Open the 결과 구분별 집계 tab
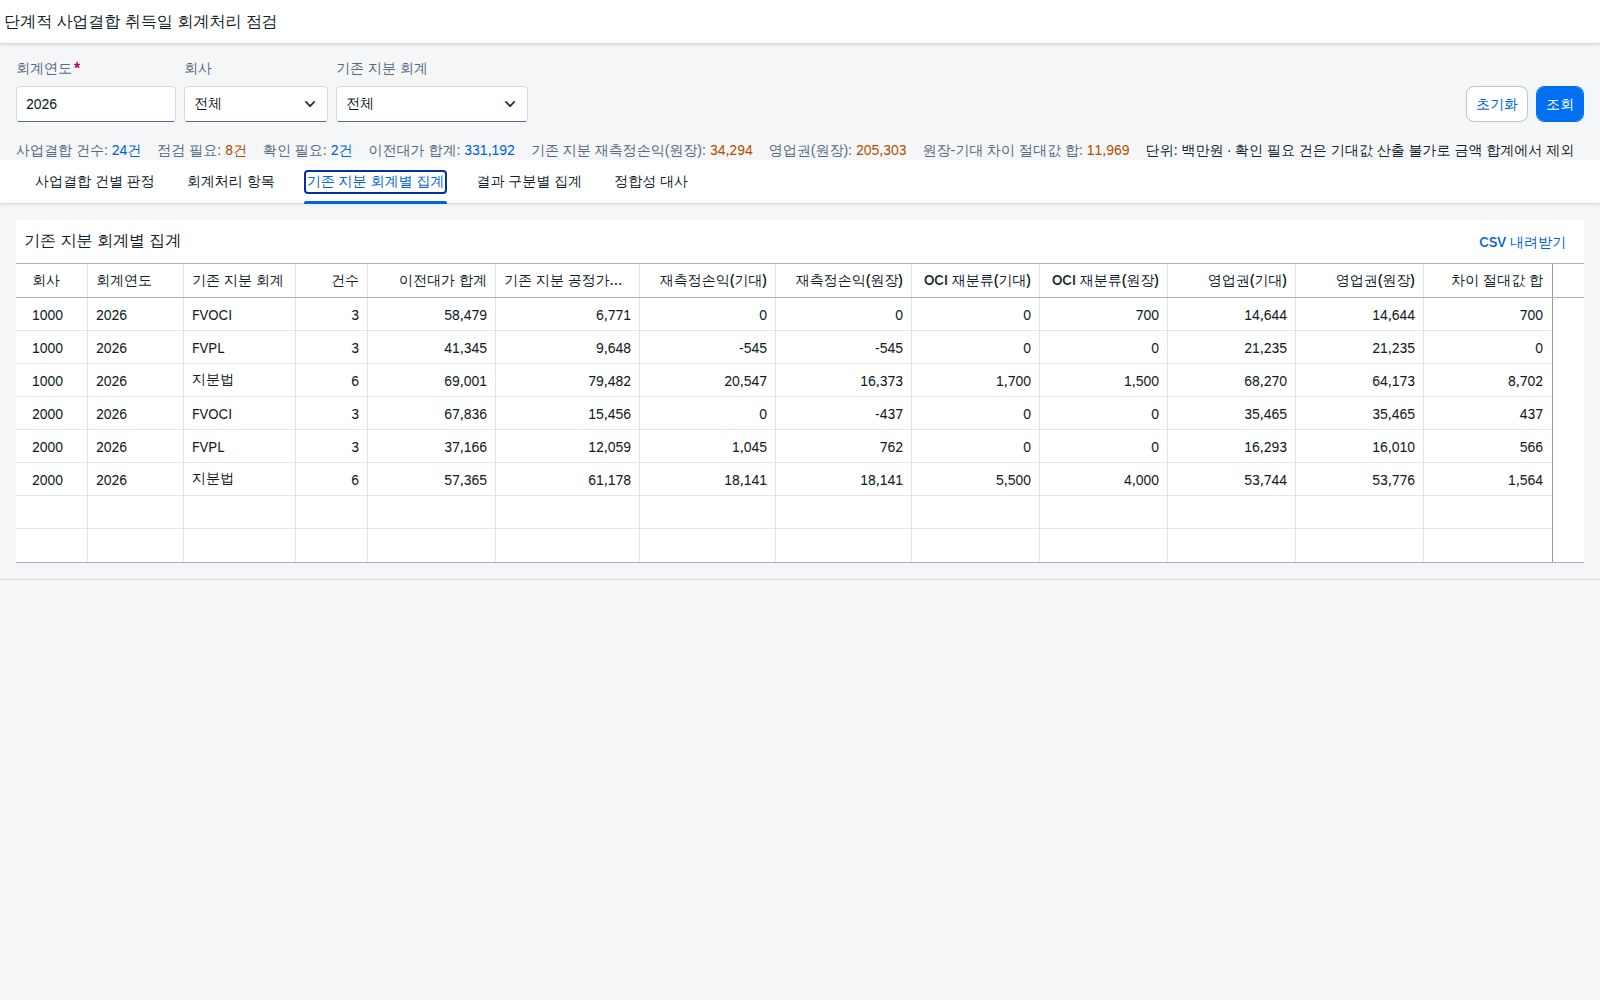Viewport: 1600px width, 1000px height. [529, 182]
